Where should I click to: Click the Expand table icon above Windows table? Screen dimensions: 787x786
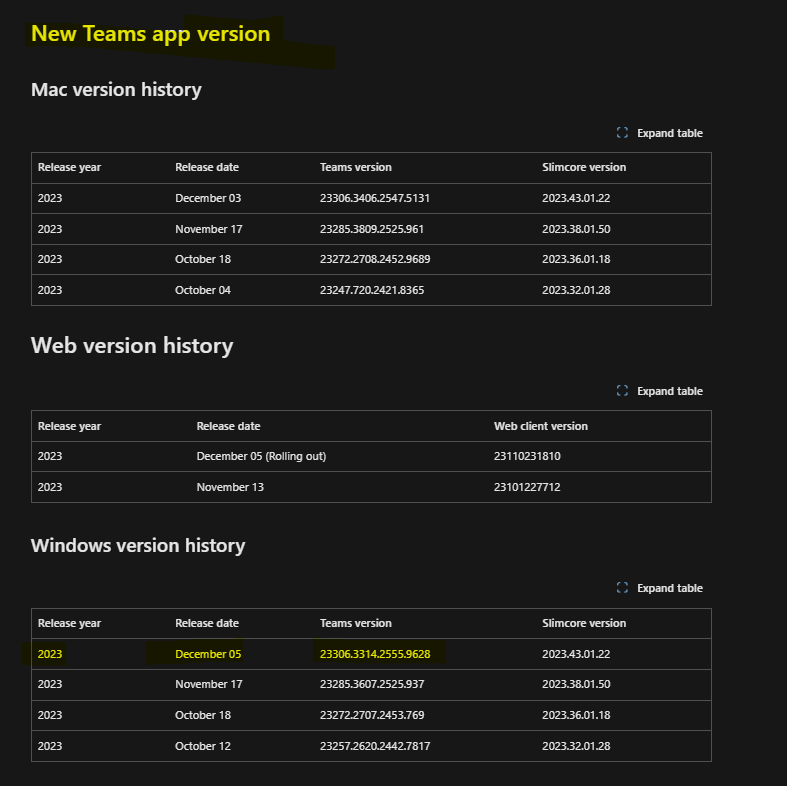pyautogui.click(x=622, y=587)
